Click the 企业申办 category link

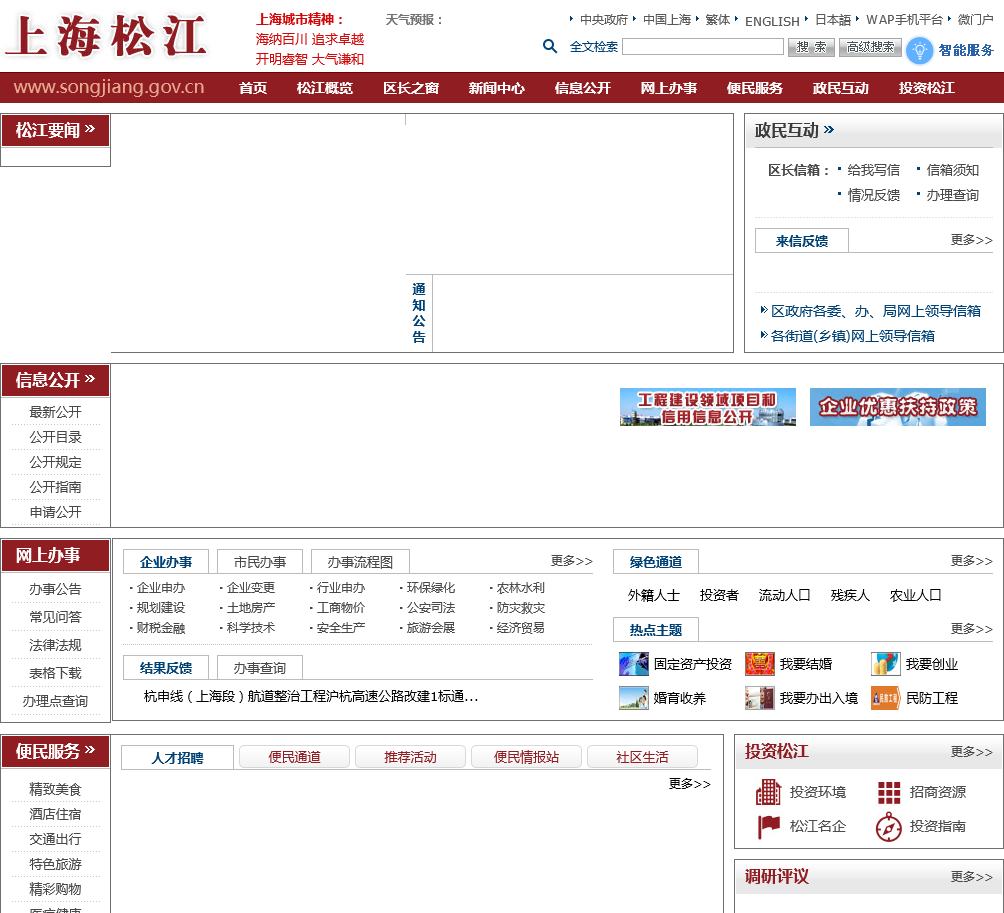point(161,588)
